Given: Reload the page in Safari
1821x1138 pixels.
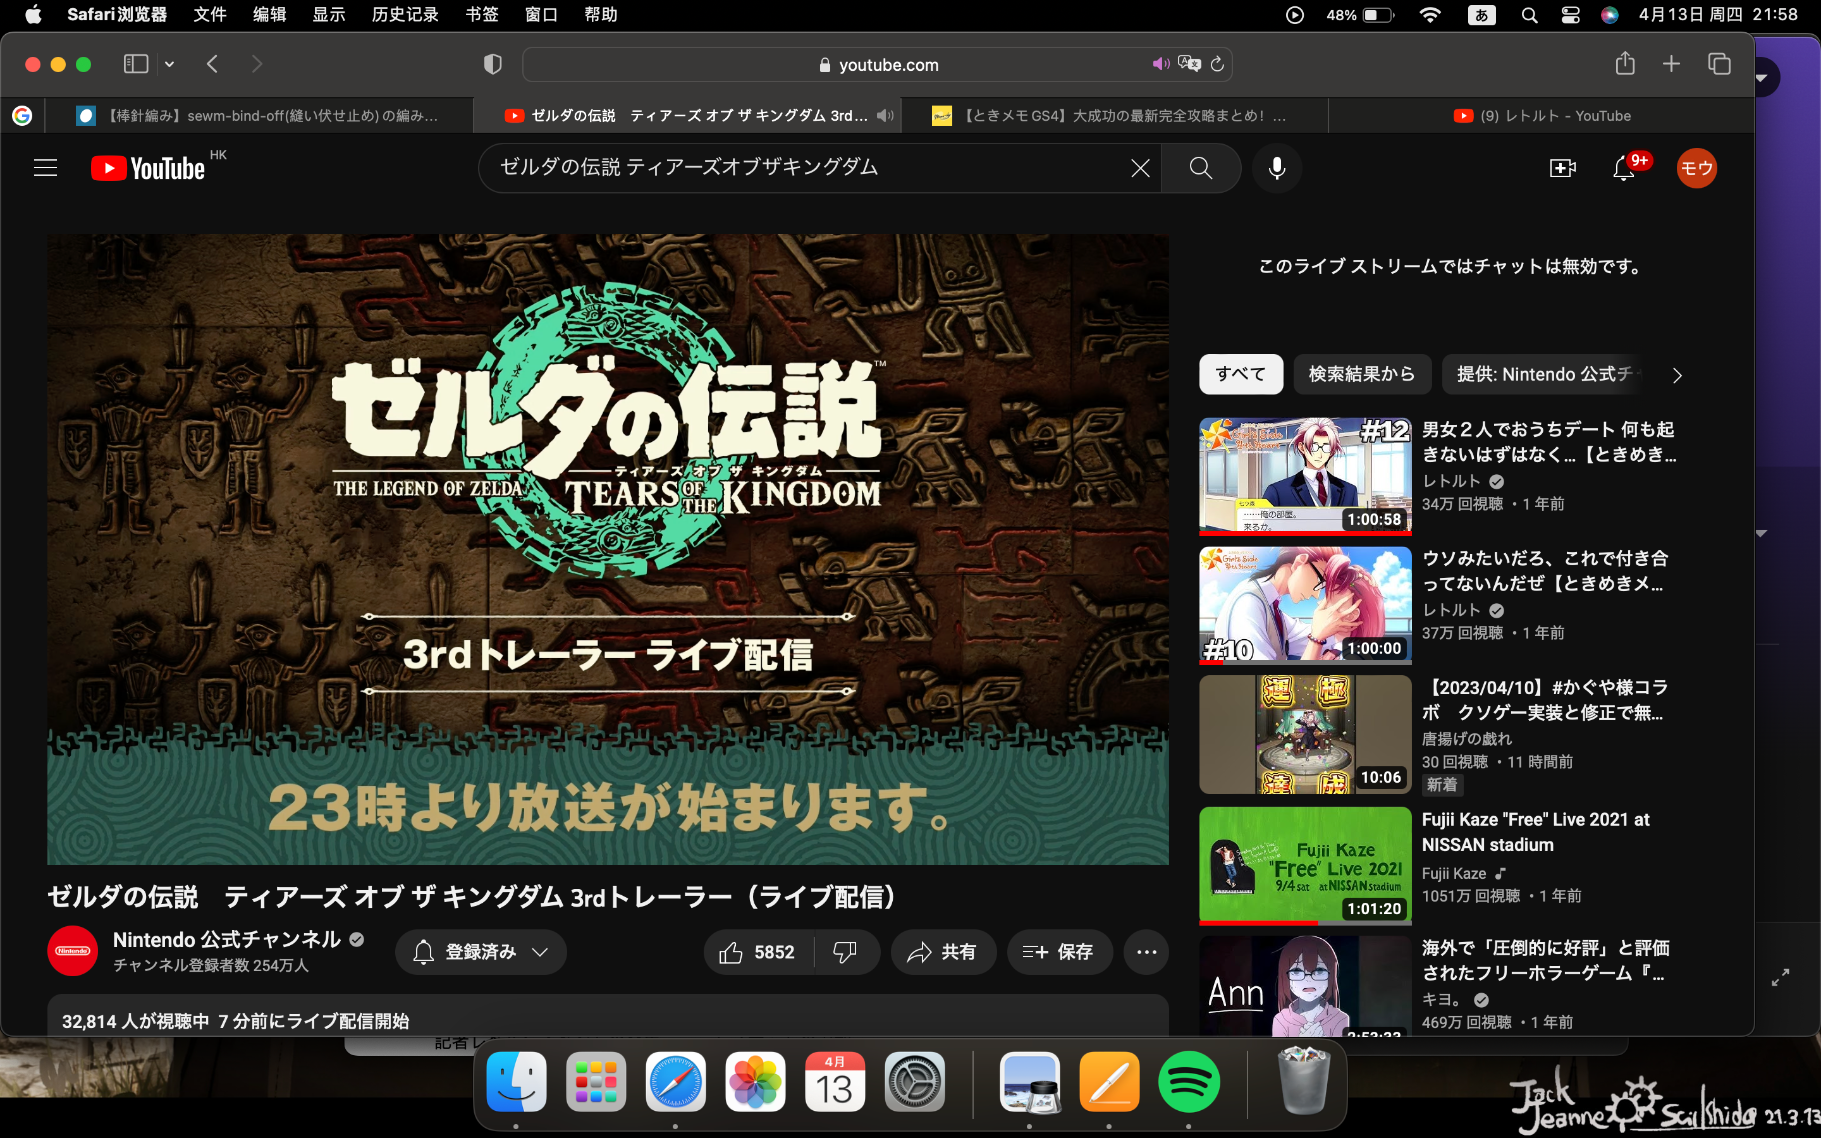Looking at the screenshot, I should coord(1217,64).
